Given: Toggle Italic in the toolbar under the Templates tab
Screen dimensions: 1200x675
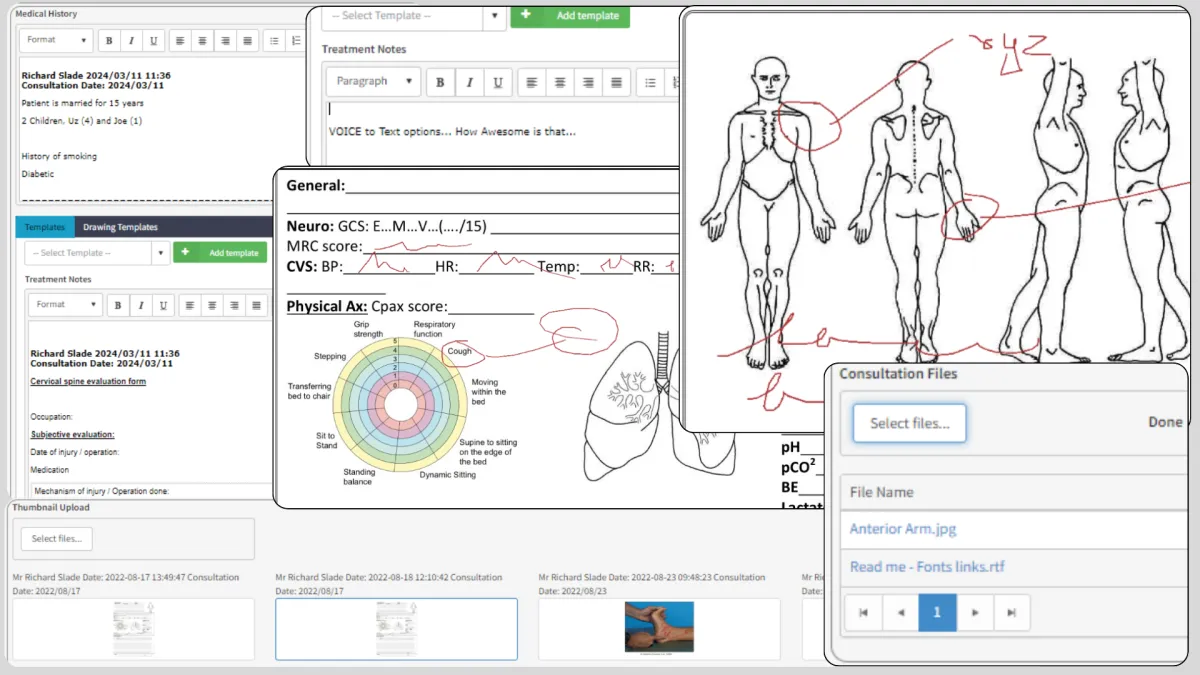Looking at the screenshot, I should pos(140,305).
